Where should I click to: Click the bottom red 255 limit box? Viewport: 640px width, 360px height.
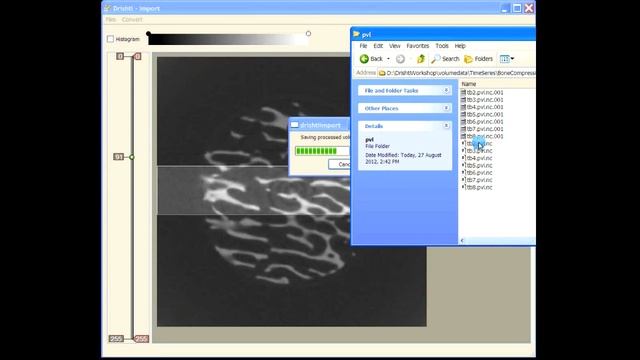click(141, 339)
